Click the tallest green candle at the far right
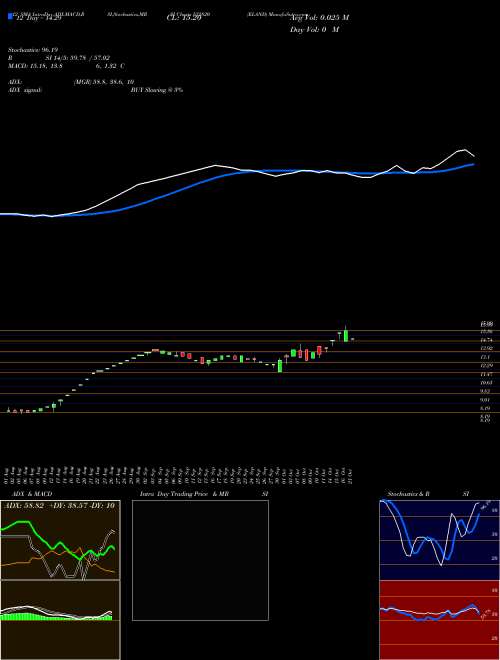Screen dimensions: 500x660 [346, 335]
